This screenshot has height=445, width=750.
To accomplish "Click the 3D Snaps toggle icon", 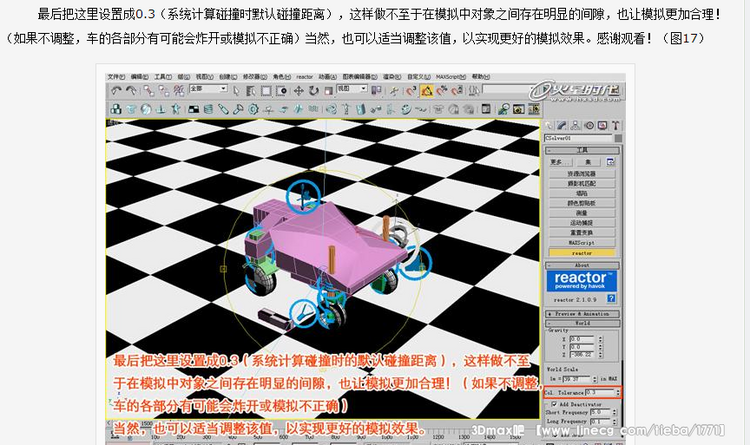I will click(x=411, y=90).
